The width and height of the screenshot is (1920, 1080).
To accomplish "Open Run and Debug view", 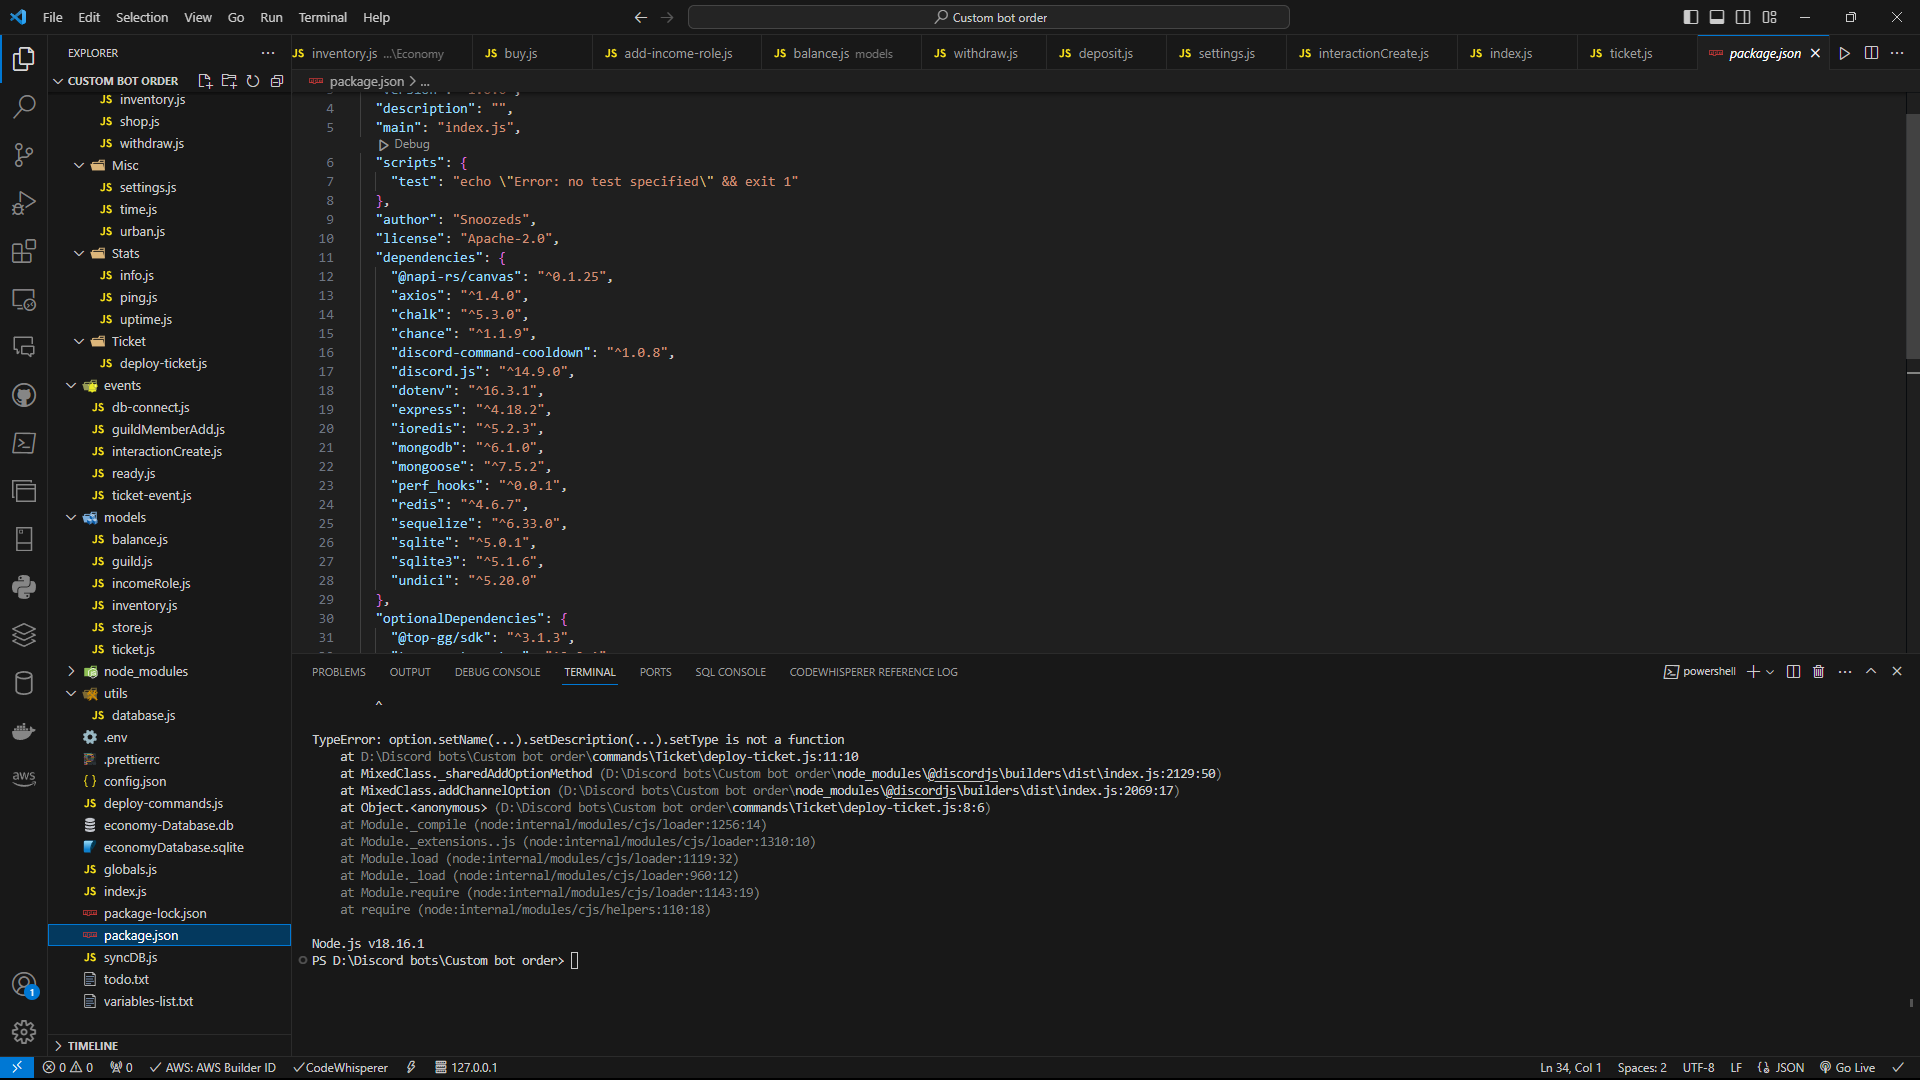I will [24, 203].
